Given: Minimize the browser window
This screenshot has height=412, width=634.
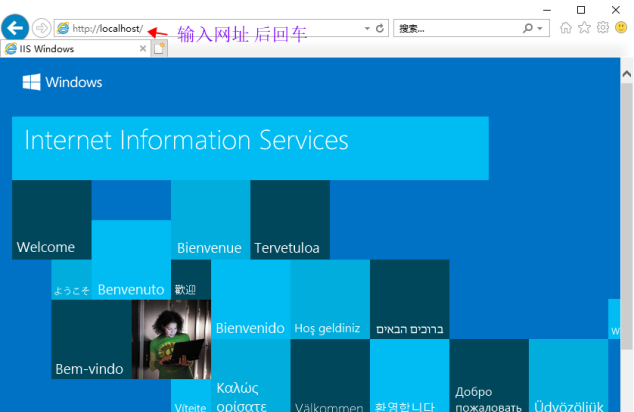Looking at the screenshot, I should (547, 10).
